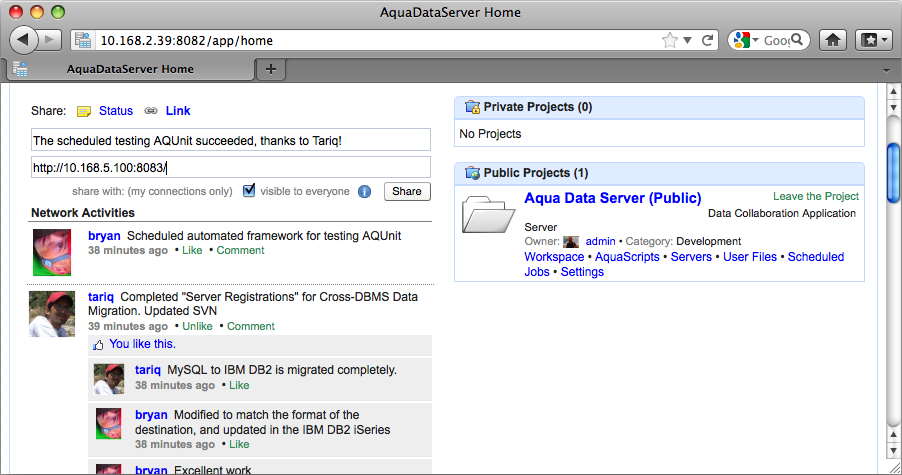Viewport: 902px width, 475px height.
Task: Open the bookmarks menu button
Action: point(874,40)
